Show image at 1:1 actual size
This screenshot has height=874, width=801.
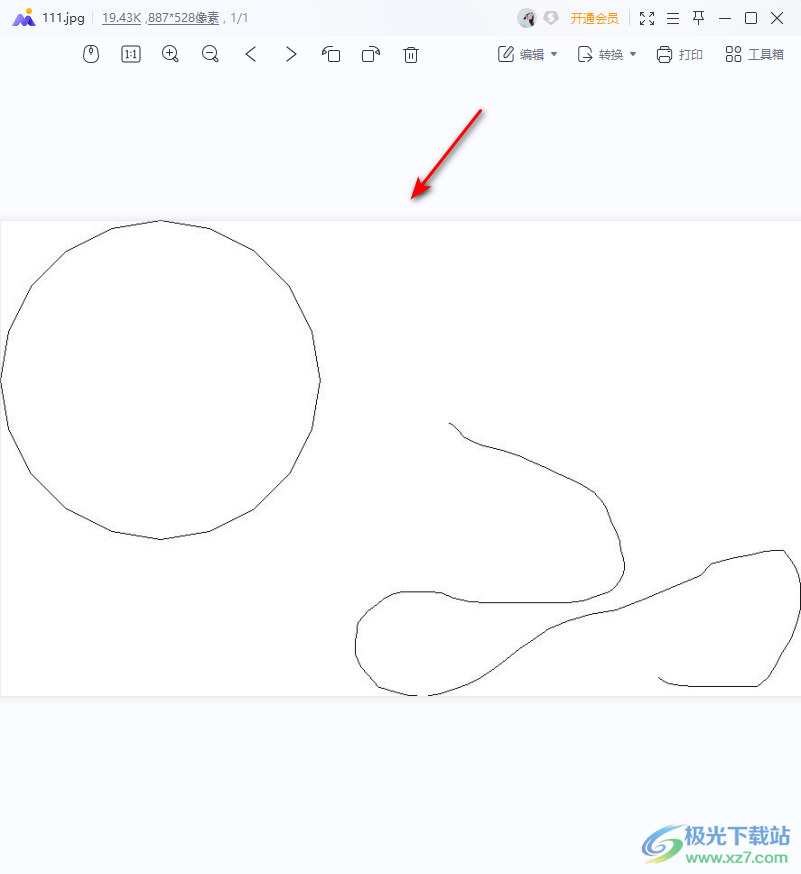pyautogui.click(x=131, y=54)
